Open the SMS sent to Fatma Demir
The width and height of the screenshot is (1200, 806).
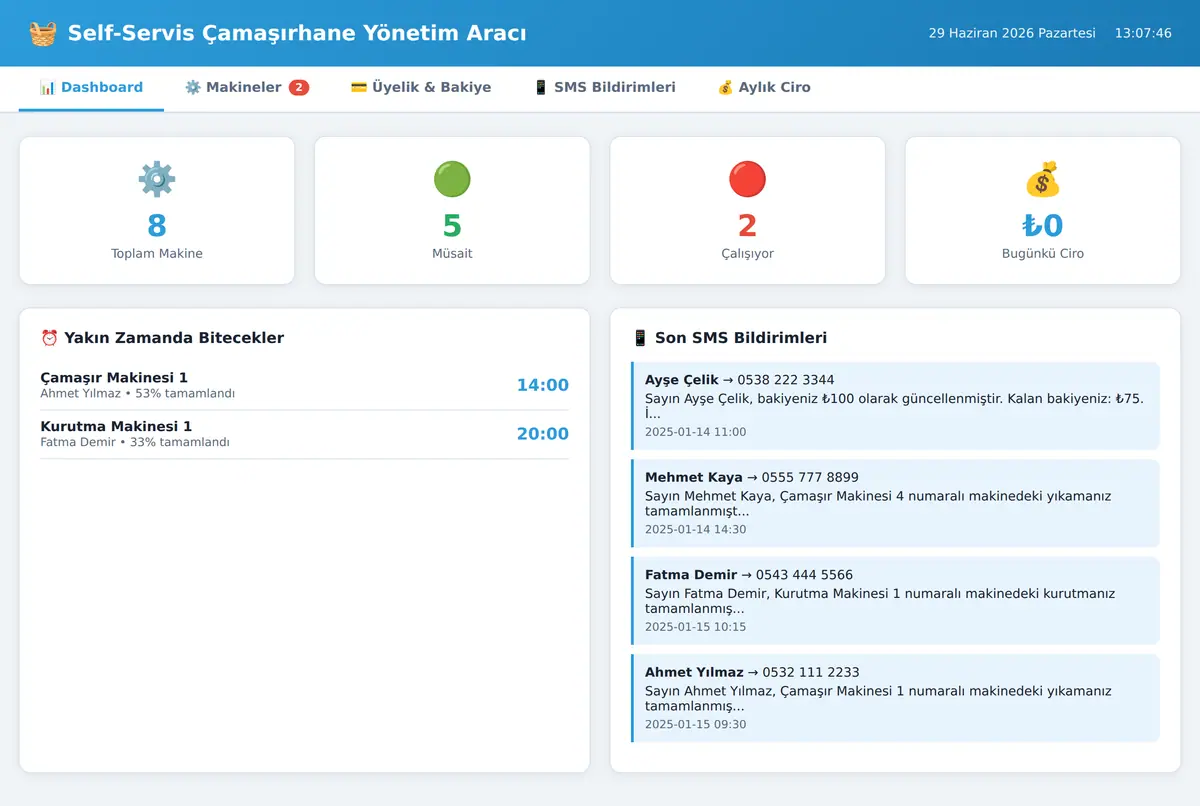896,601
